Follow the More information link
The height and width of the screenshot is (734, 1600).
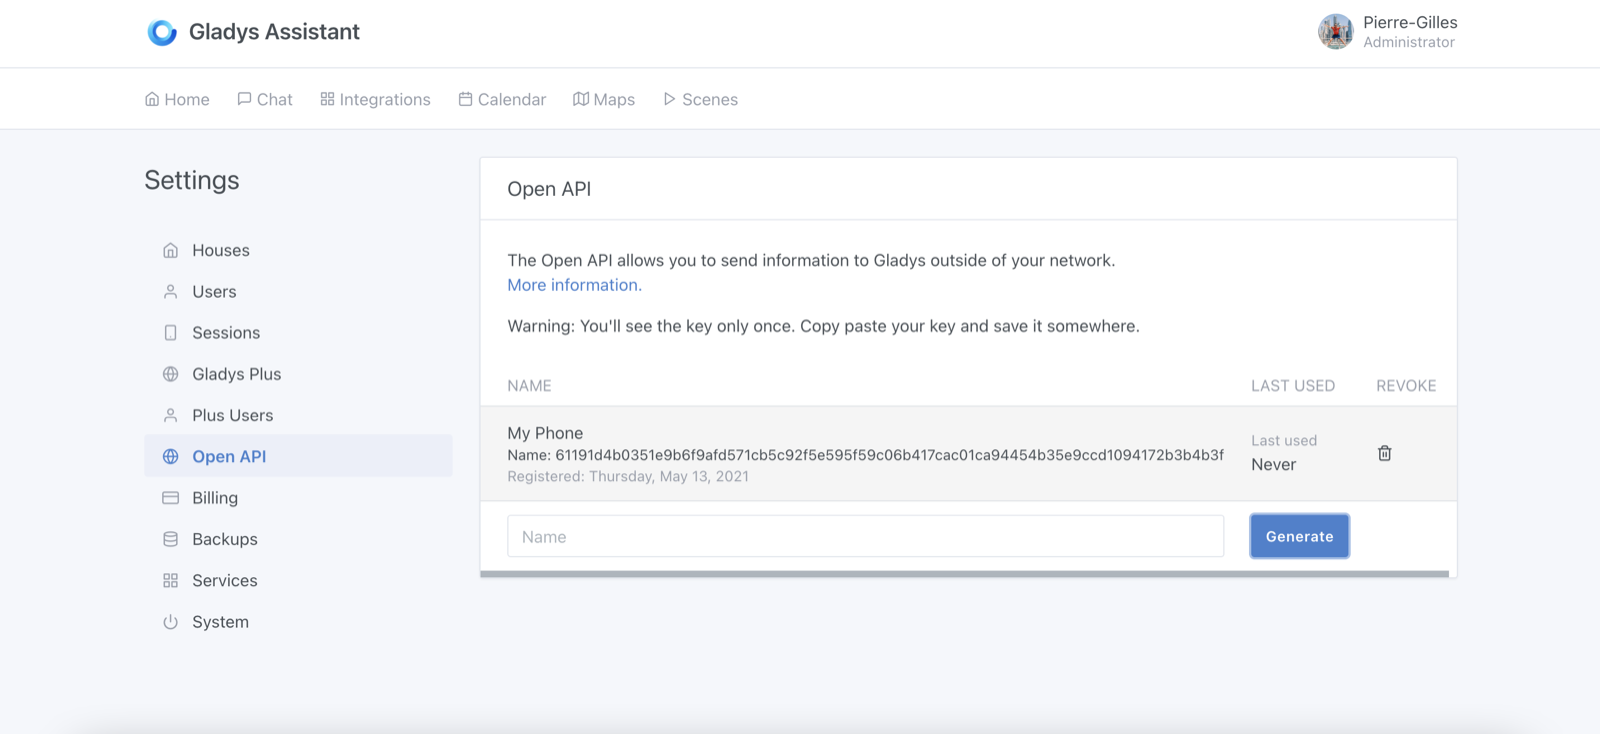pyautogui.click(x=574, y=285)
